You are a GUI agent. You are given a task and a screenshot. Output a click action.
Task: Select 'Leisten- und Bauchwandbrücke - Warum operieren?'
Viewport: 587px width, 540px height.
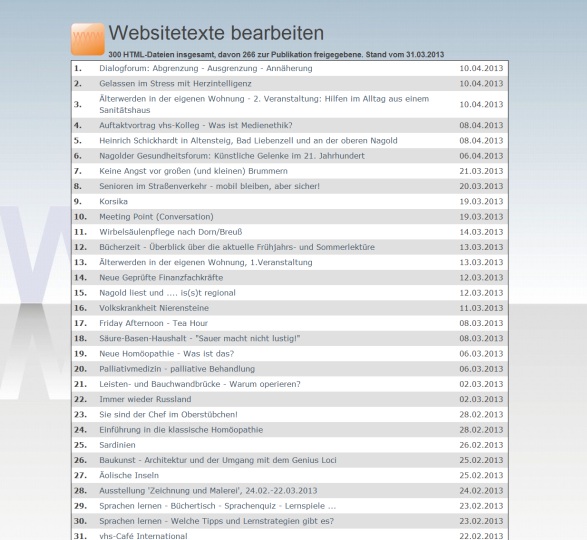(x=200, y=384)
